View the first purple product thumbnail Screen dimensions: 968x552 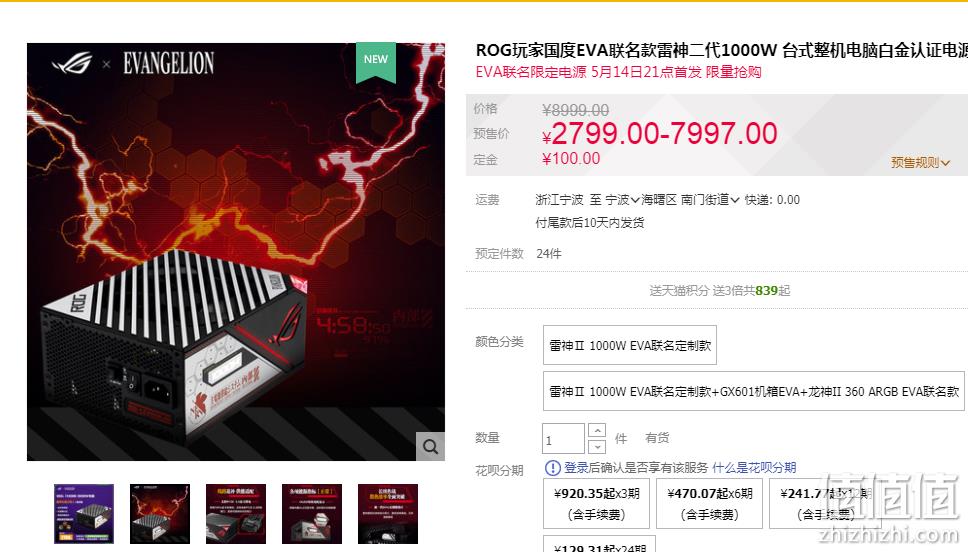tap(84, 514)
